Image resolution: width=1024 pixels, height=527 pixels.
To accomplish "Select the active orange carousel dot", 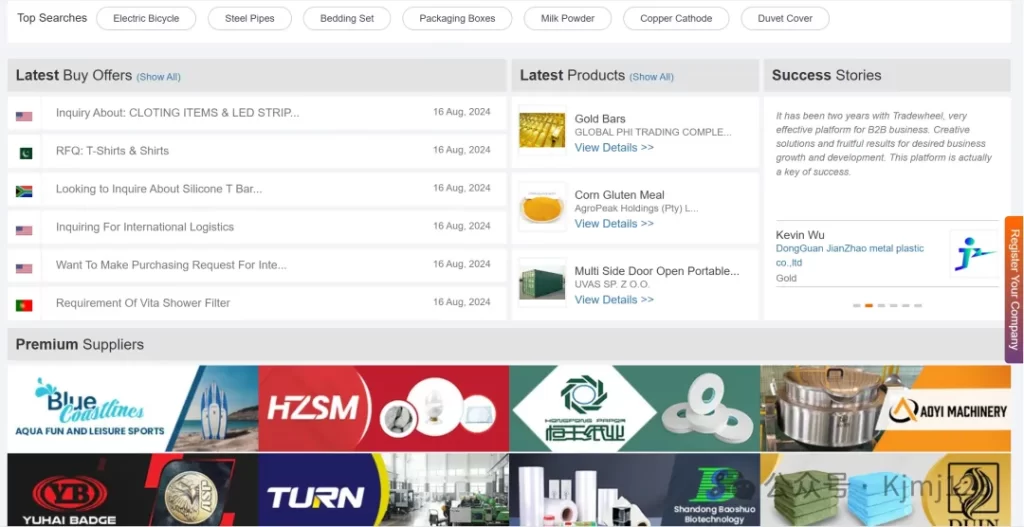I will (x=869, y=305).
